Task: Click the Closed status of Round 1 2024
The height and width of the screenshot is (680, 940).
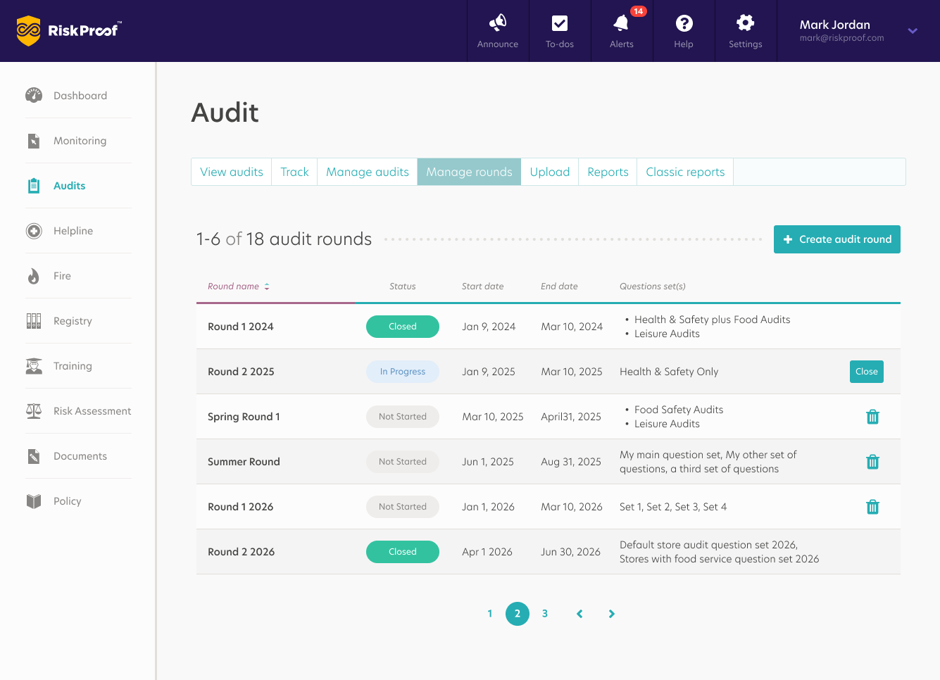Action: tap(402, 327)
